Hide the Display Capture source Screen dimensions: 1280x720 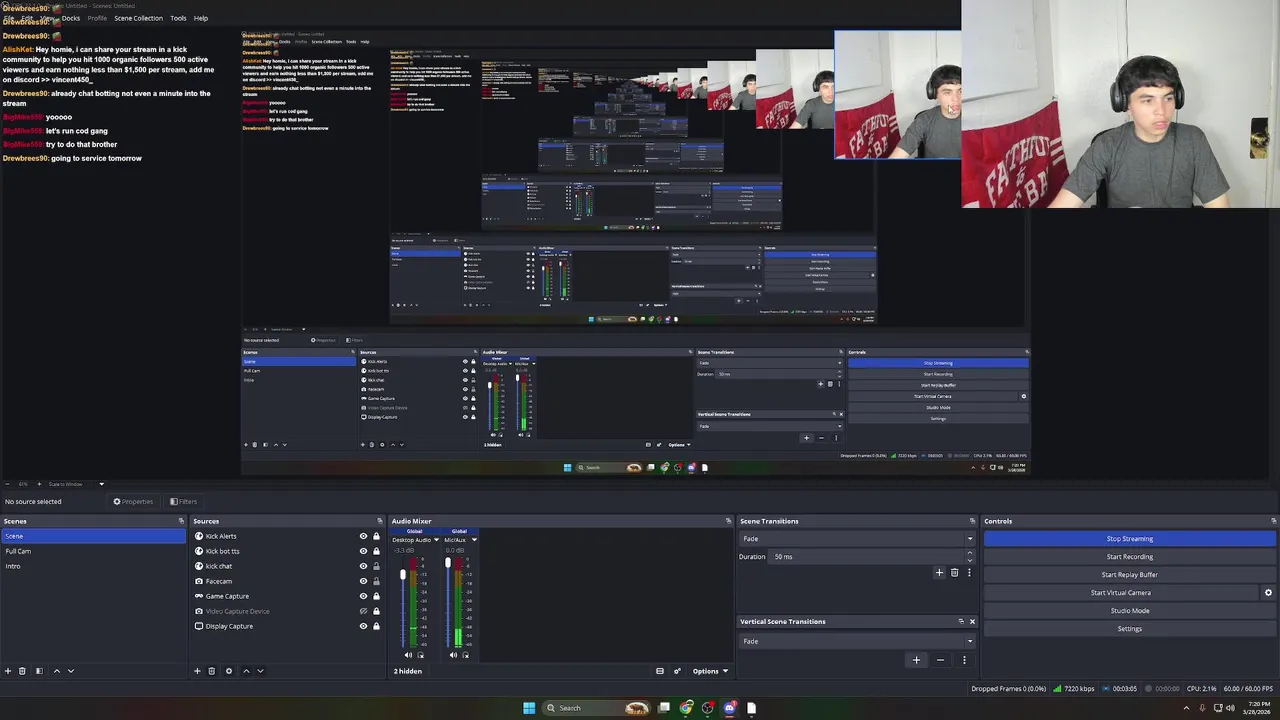[x=363, y=626]
